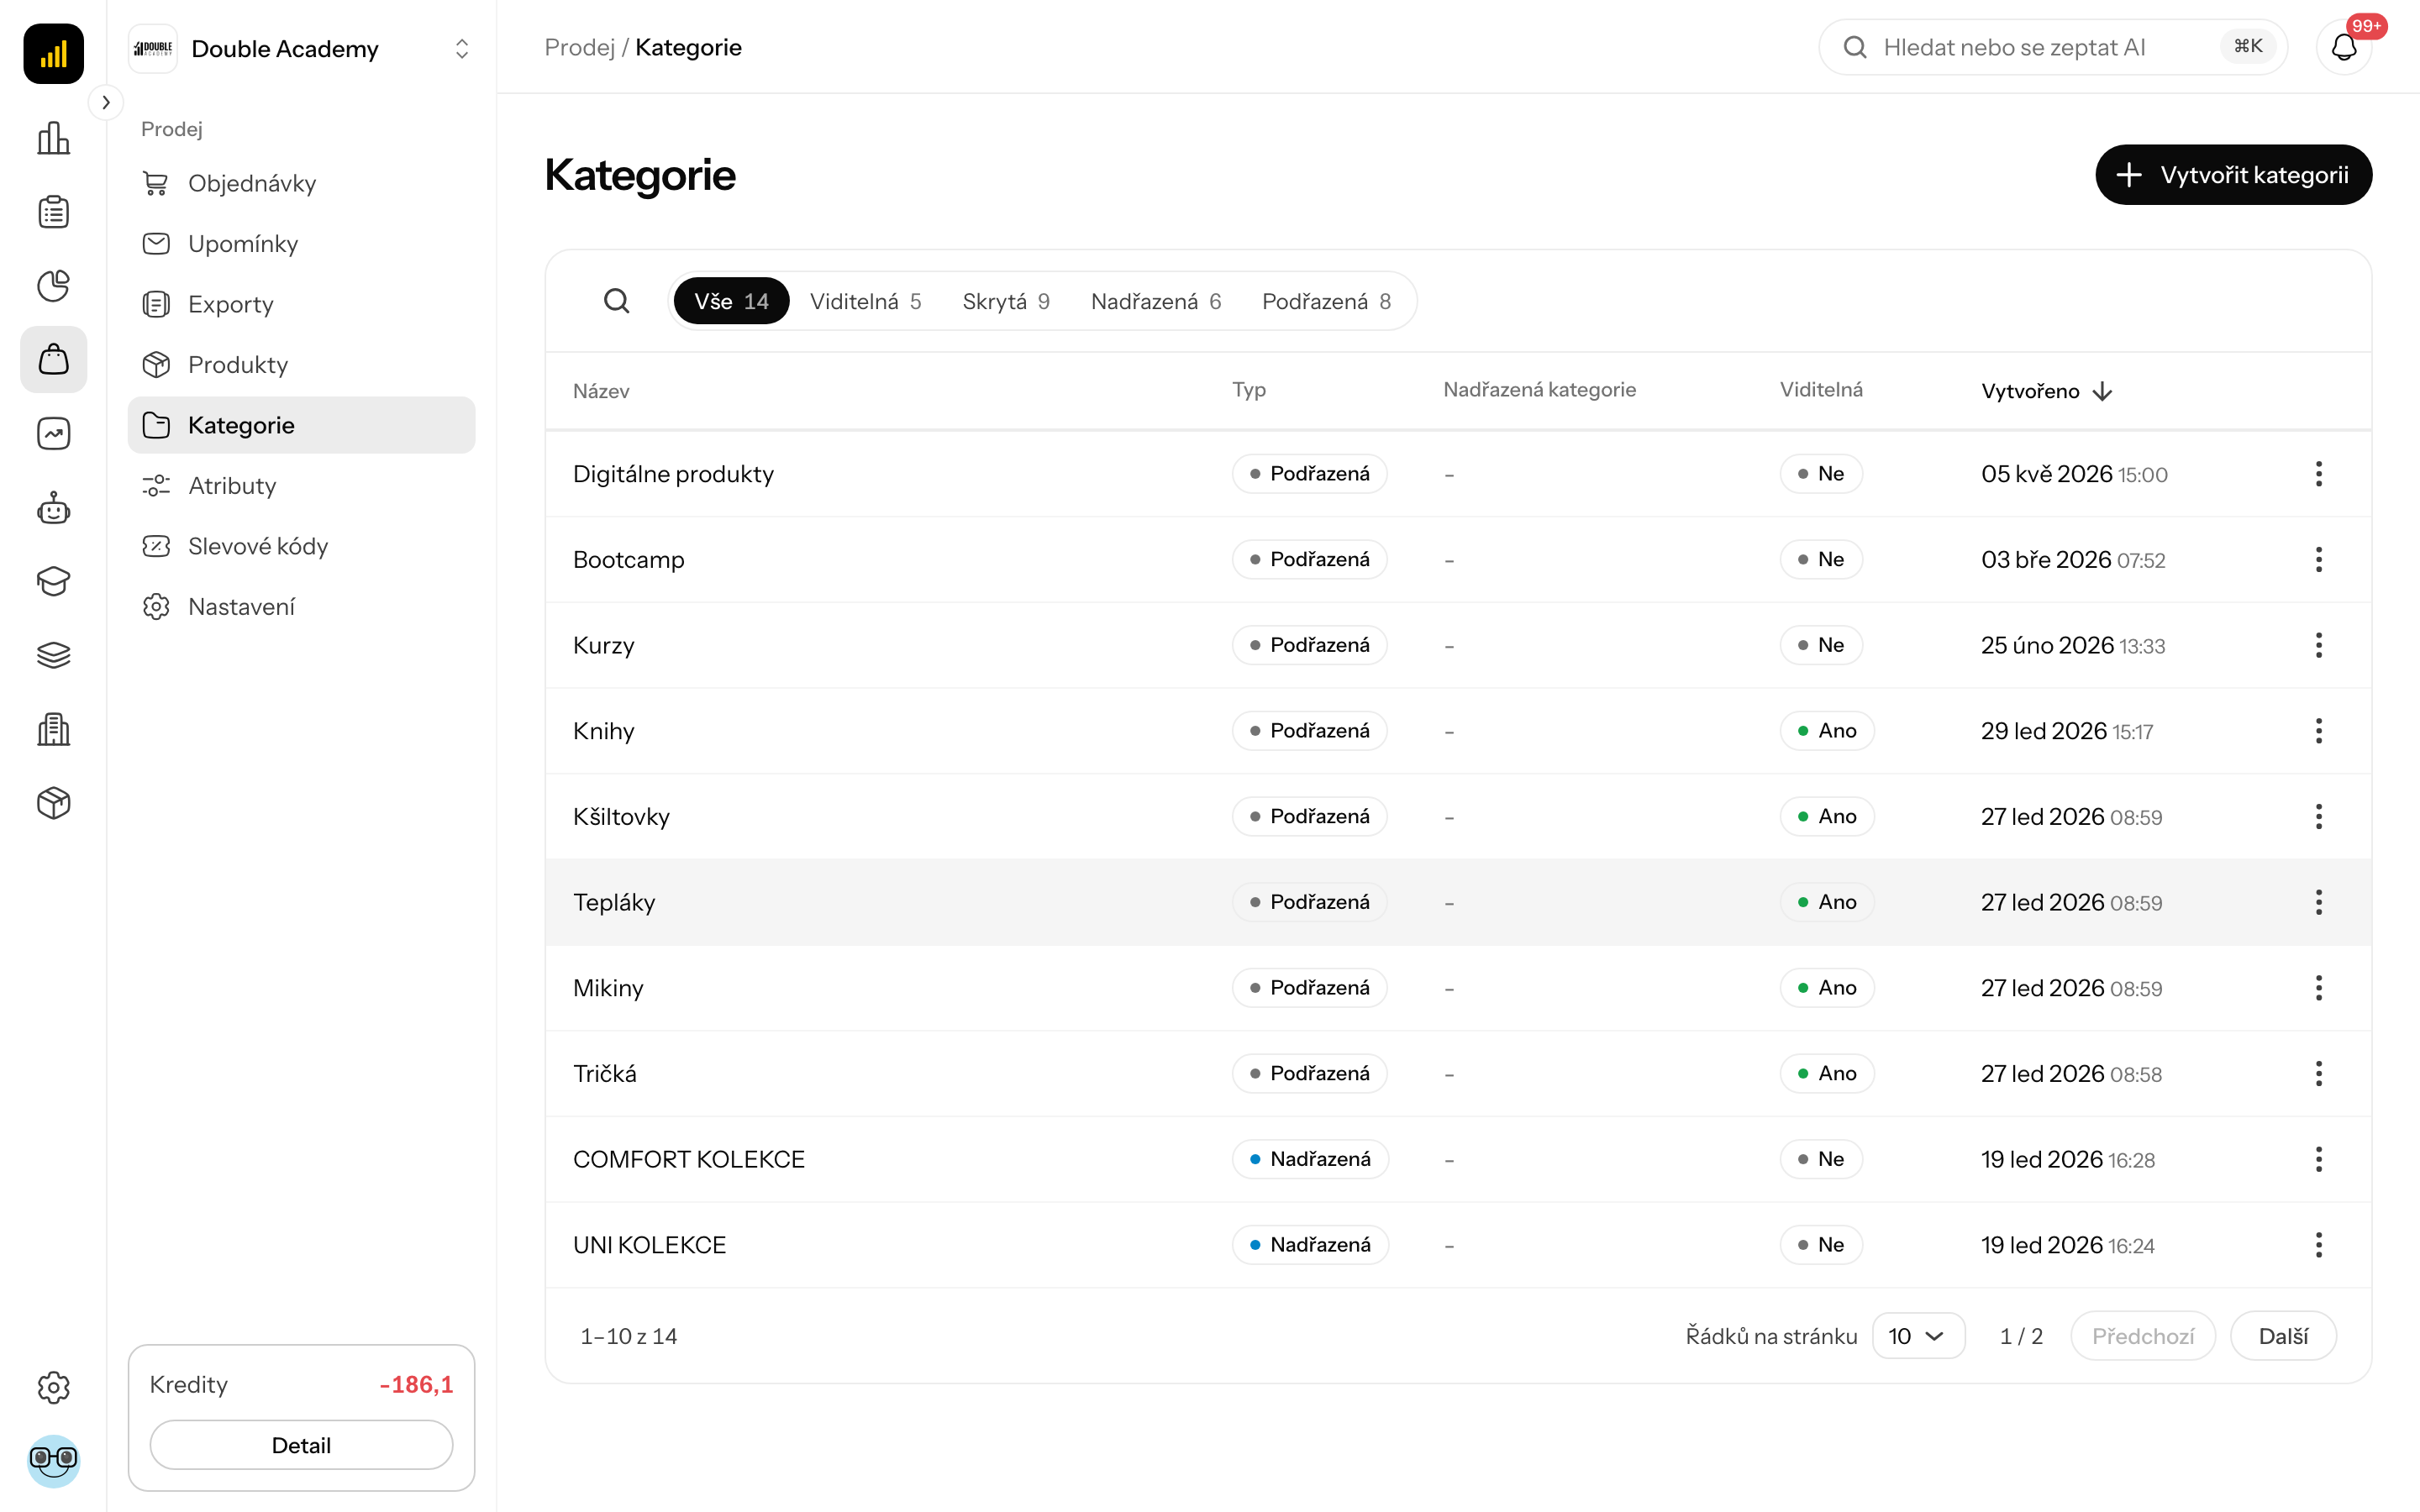Open Atributy in the sidebar
This screenshot has height=1512, width=2420.
pyautogui.click(x=301, y=486)
